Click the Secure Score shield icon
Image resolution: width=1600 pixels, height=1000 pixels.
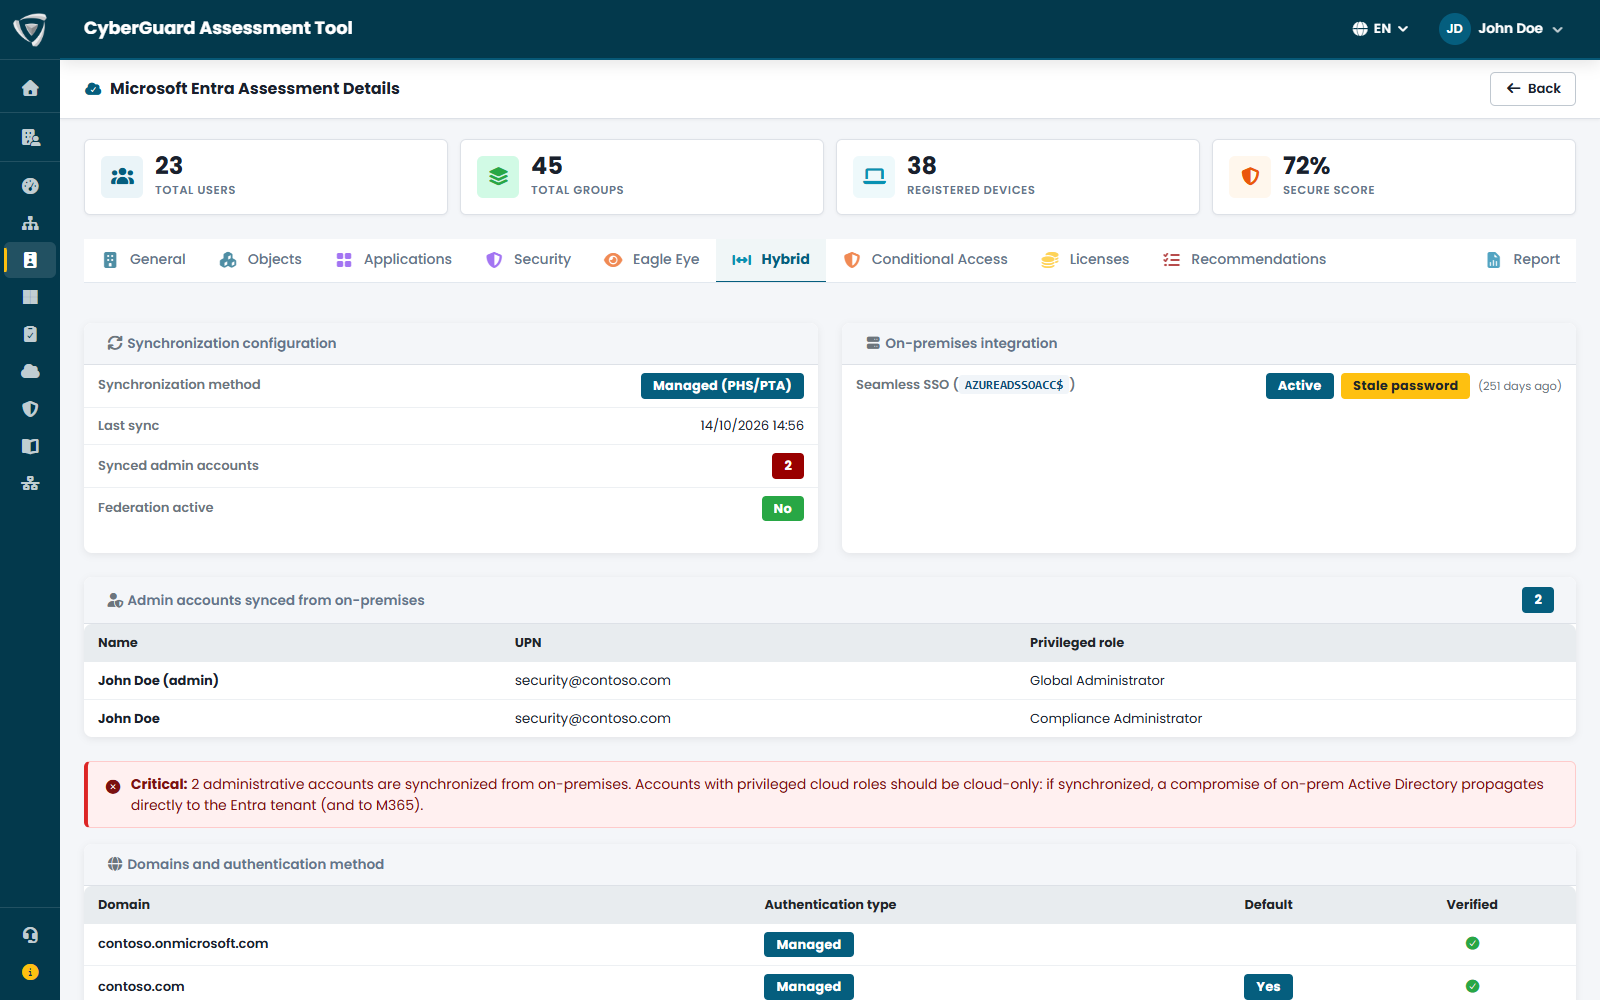pyautogui.click(x=1250, y=177)
